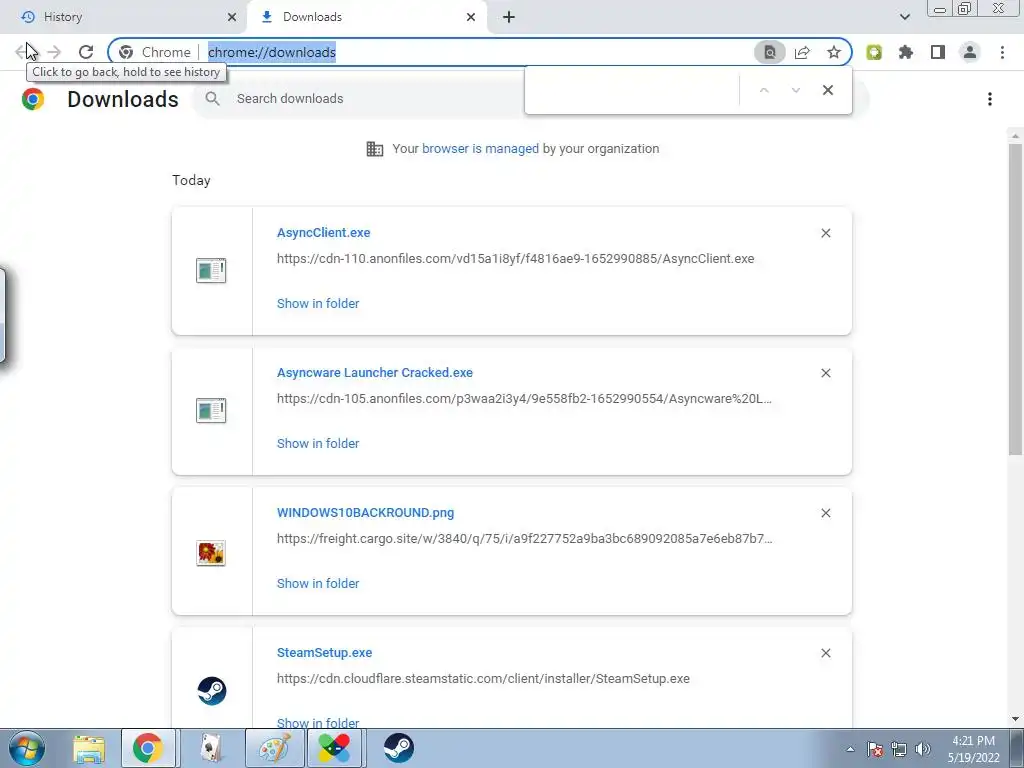This screenshot has width=1024, height=768.
Task: Switch to the History tab
Action: (124, 17)
